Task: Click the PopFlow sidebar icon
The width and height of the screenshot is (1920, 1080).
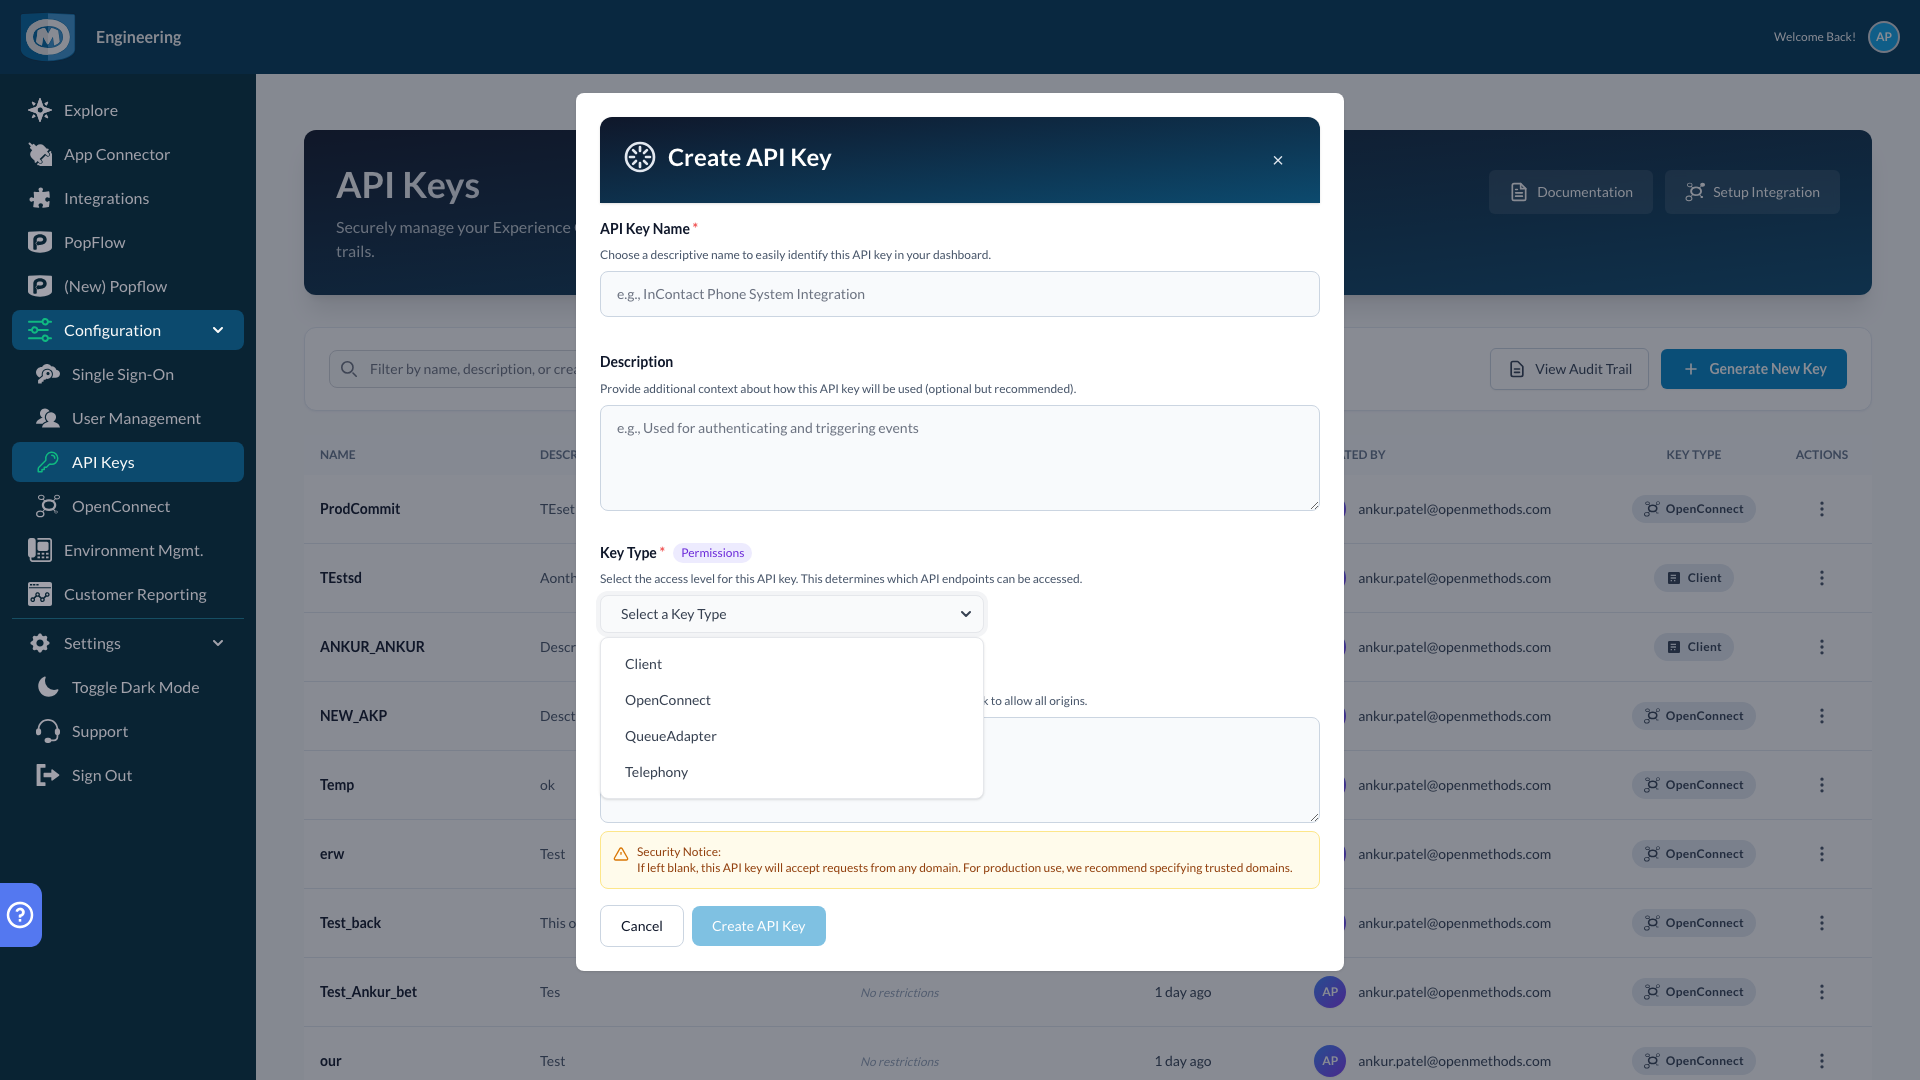Action: coord(40,242)
